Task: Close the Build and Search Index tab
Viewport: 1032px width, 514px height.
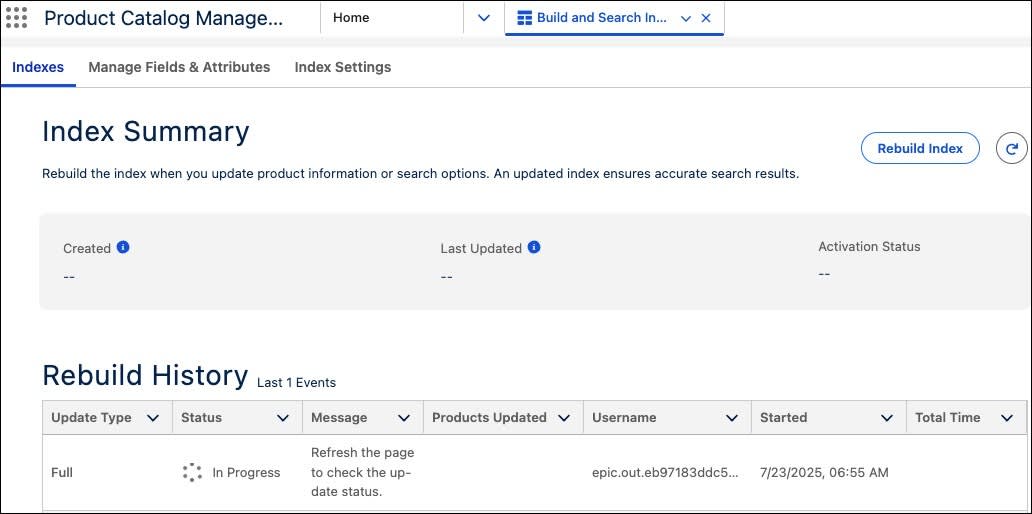Action: tap(706, 18)
